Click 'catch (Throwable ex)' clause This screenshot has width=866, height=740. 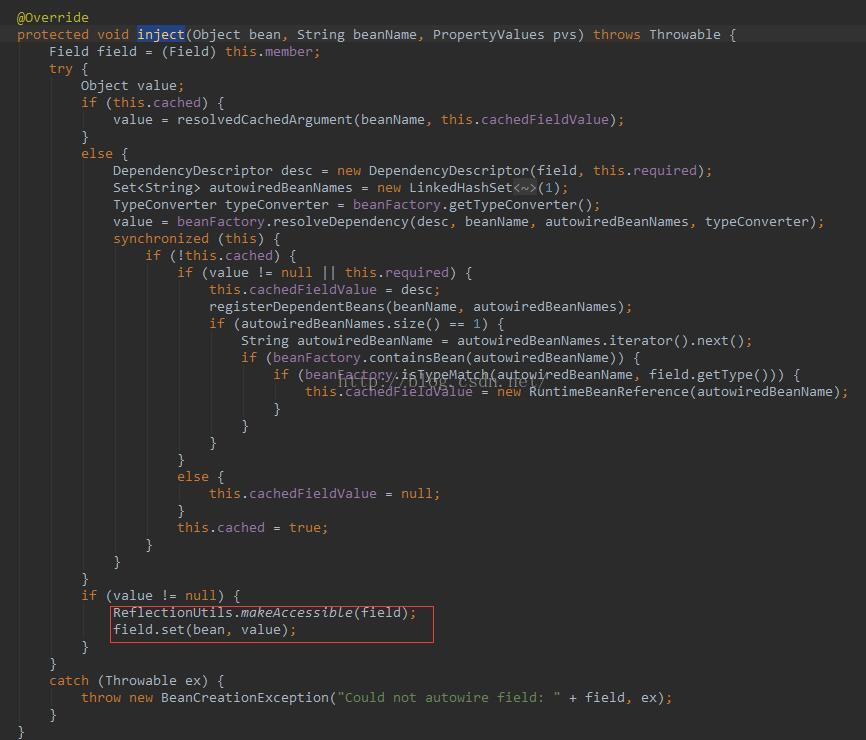[129, 681]
